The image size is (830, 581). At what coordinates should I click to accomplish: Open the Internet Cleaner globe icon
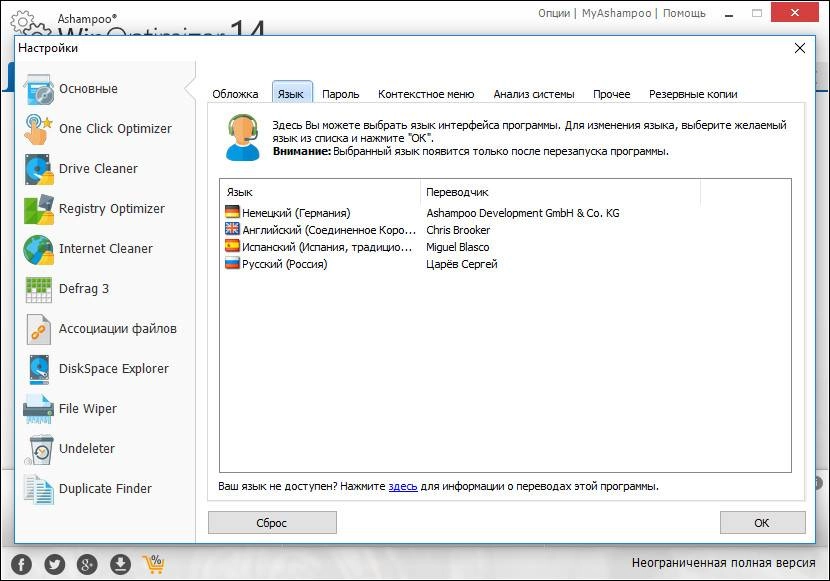tap(39, 249)
